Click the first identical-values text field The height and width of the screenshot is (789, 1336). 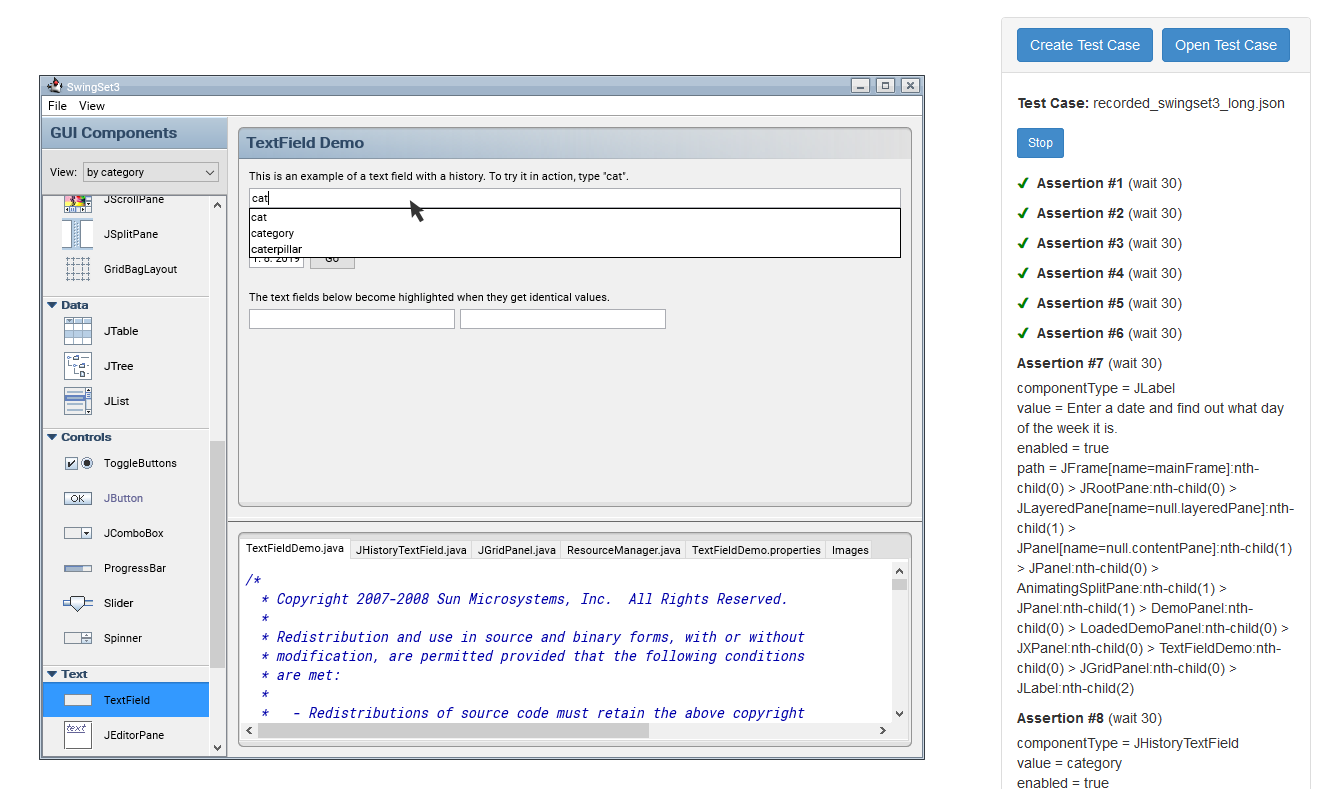[352, 319]
